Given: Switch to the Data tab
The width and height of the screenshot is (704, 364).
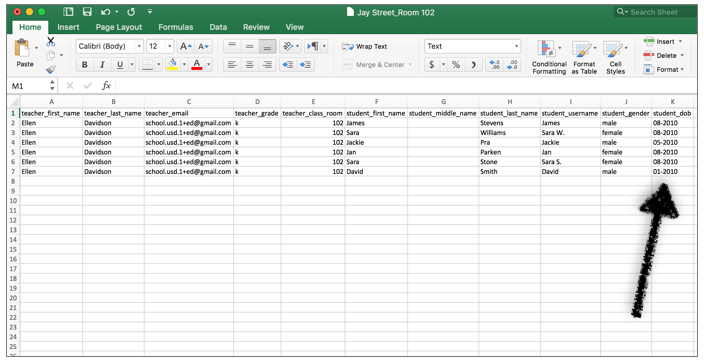Looking at the screenshot, I should tap(218, 27).
